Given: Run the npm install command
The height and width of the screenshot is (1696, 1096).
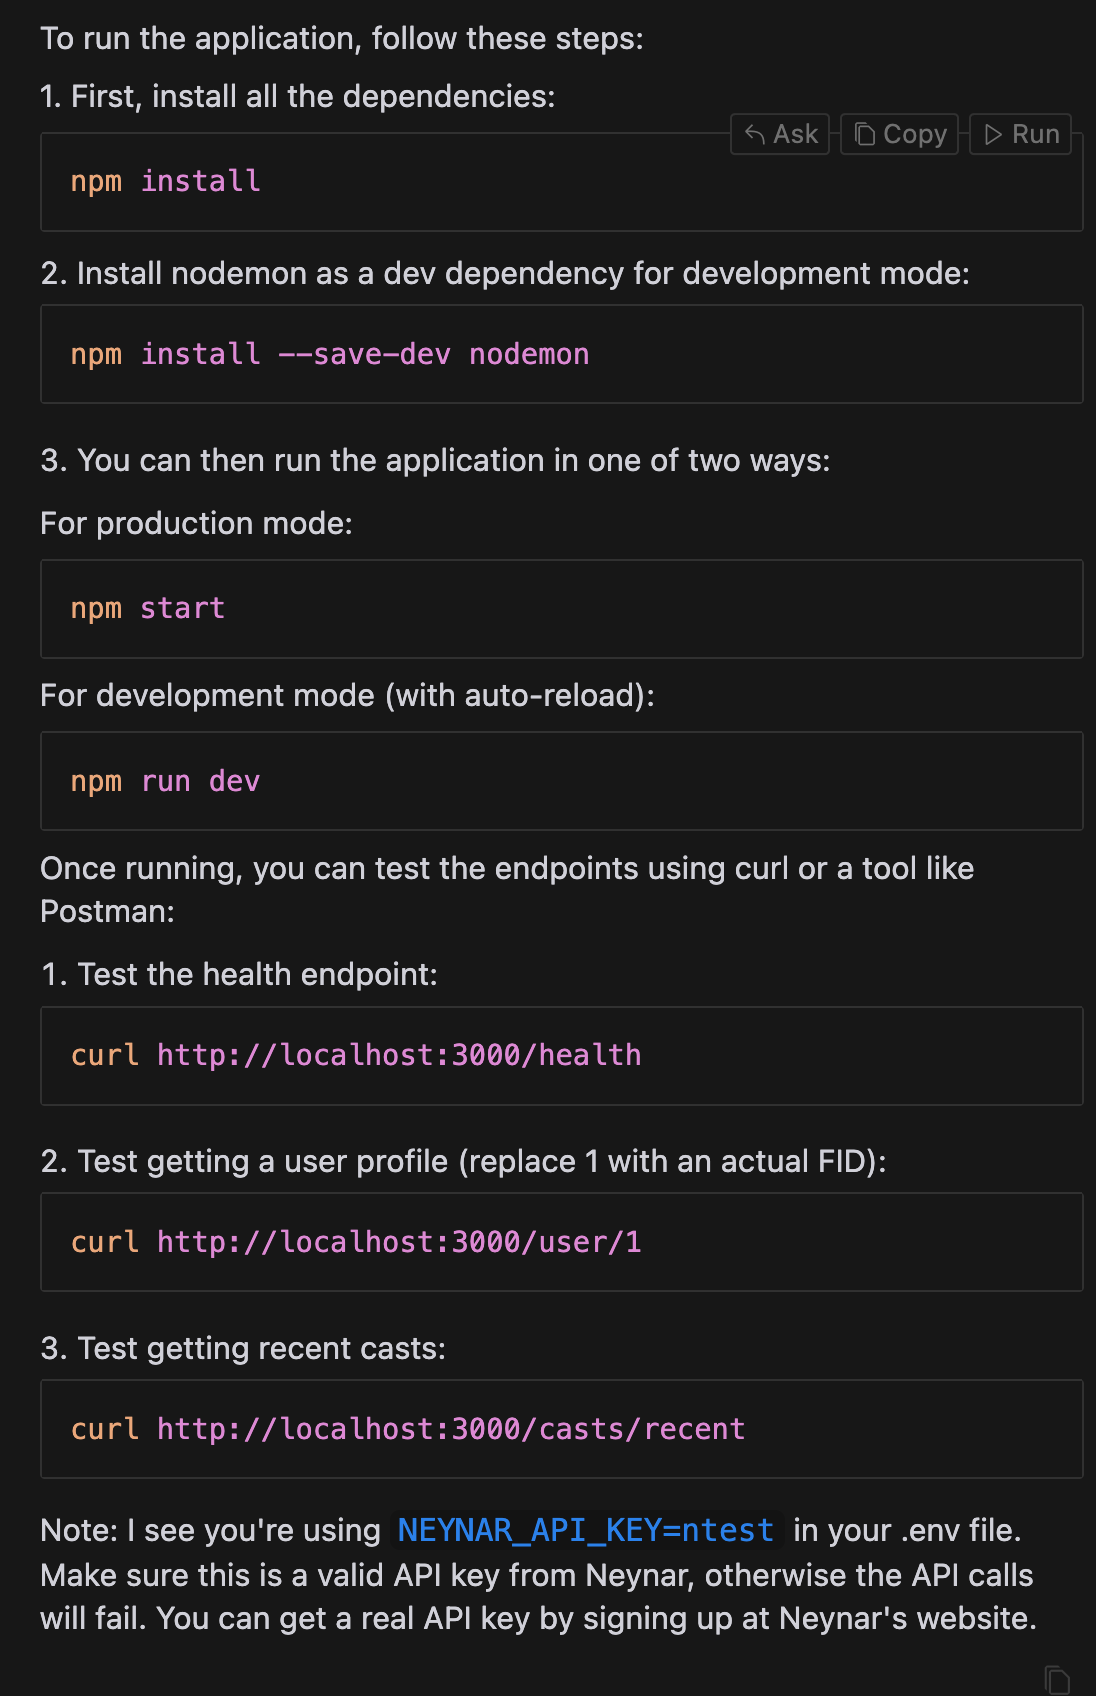Looking at the screenshot, I should tap(1020, 134).
